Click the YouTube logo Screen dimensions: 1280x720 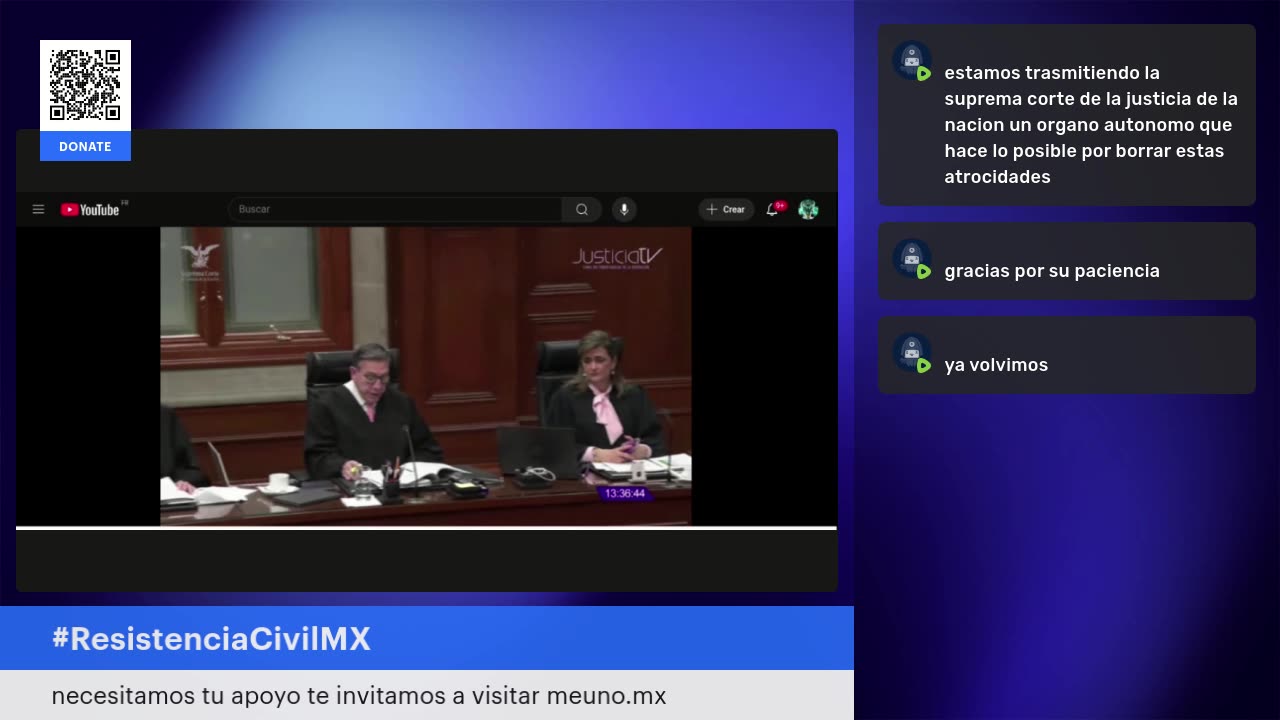92,209
